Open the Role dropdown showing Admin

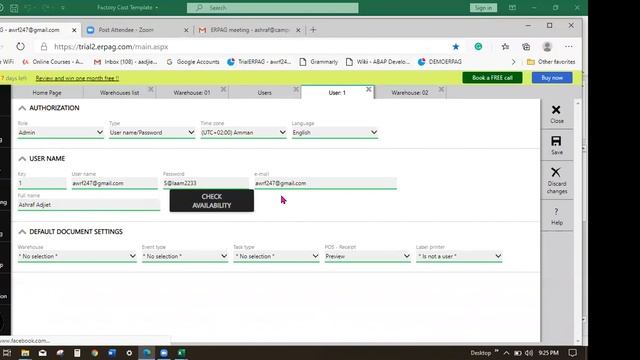(60, 133)
